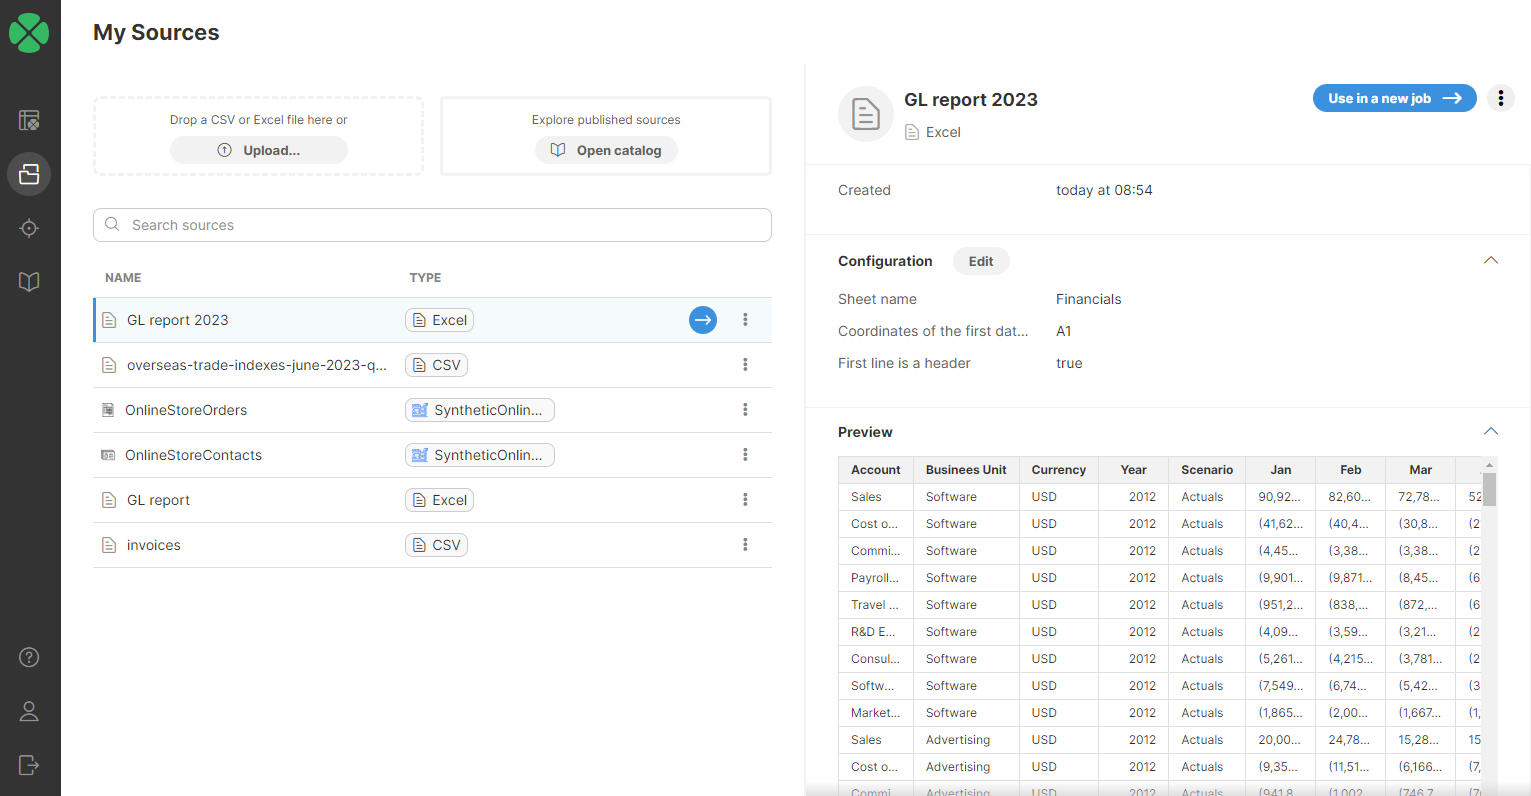Viewport: 1531px width, 796px height.
Task: Click the Use in a new job button
Action: point(1394,98)
